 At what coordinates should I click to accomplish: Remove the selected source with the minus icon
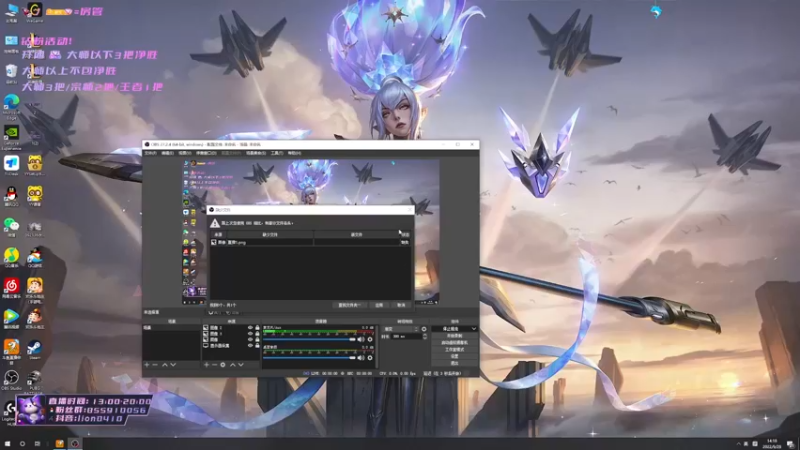point(214,365)
